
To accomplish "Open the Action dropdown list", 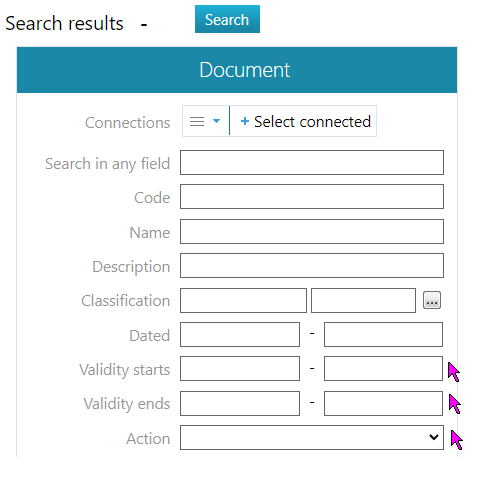I will point(312,438).
